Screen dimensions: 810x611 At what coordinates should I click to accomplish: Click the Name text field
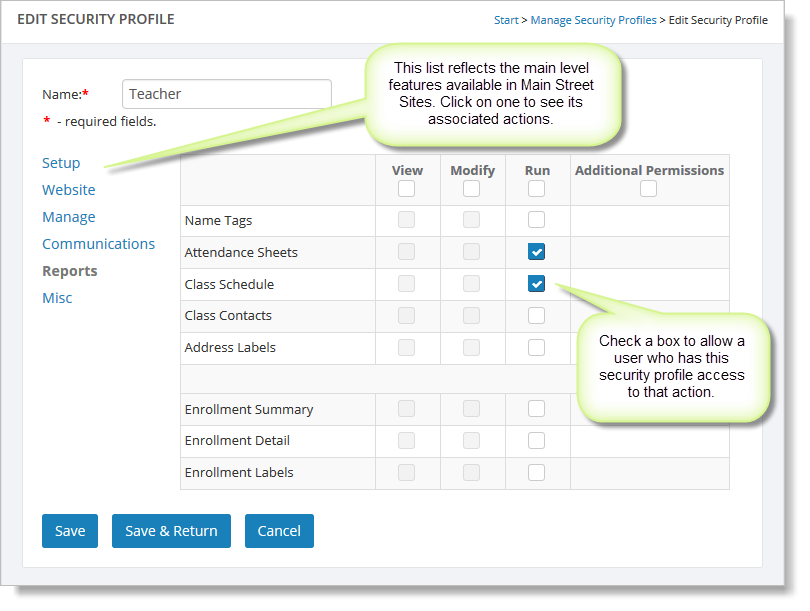pyautogui.click(x=226, y=94)
